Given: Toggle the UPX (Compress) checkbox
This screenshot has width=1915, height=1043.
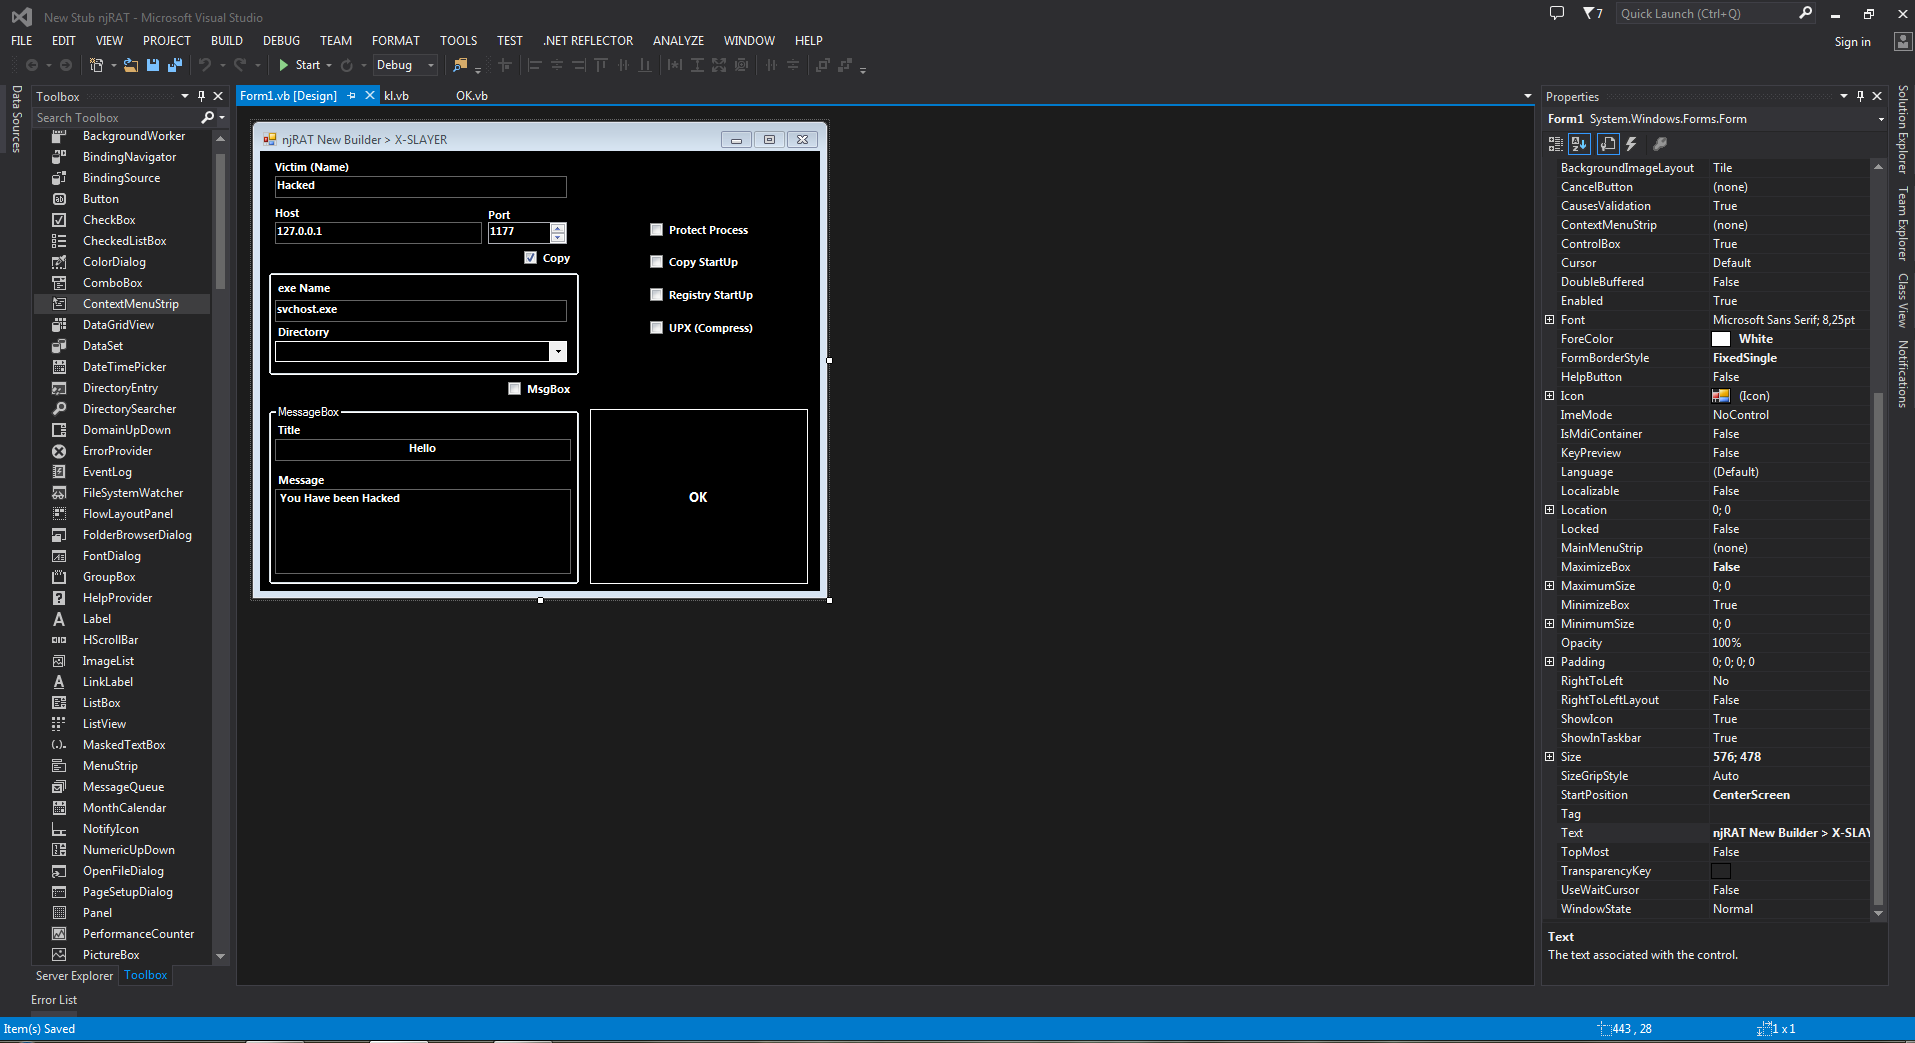Looking at the screenshot, I should [x=656, y=328].
